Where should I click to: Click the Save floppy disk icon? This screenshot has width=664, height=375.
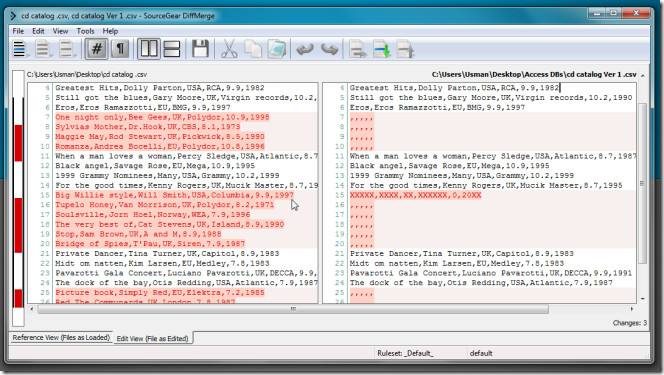pos(200,49)
